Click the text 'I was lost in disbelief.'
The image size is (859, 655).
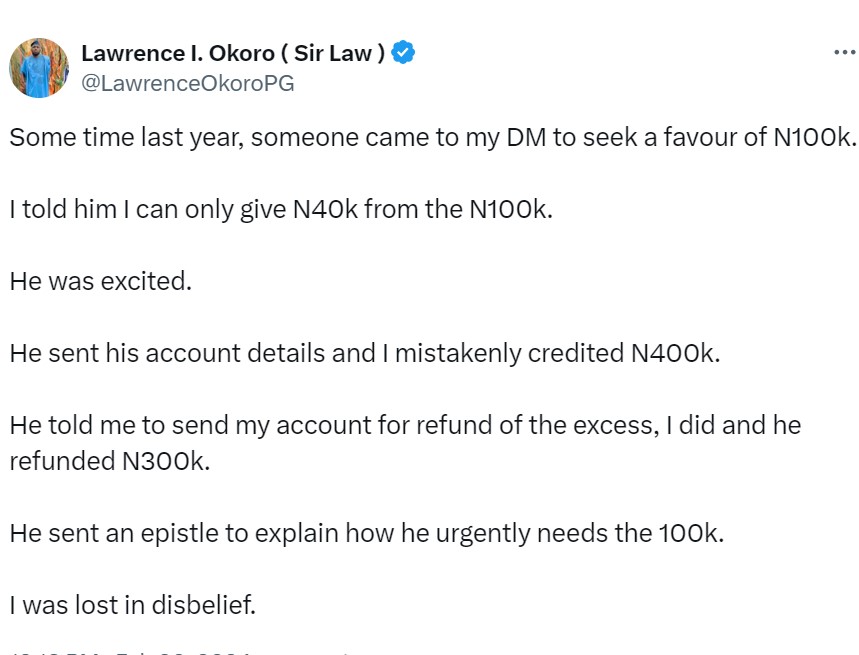pyautogui.click(x=133, y=605)
